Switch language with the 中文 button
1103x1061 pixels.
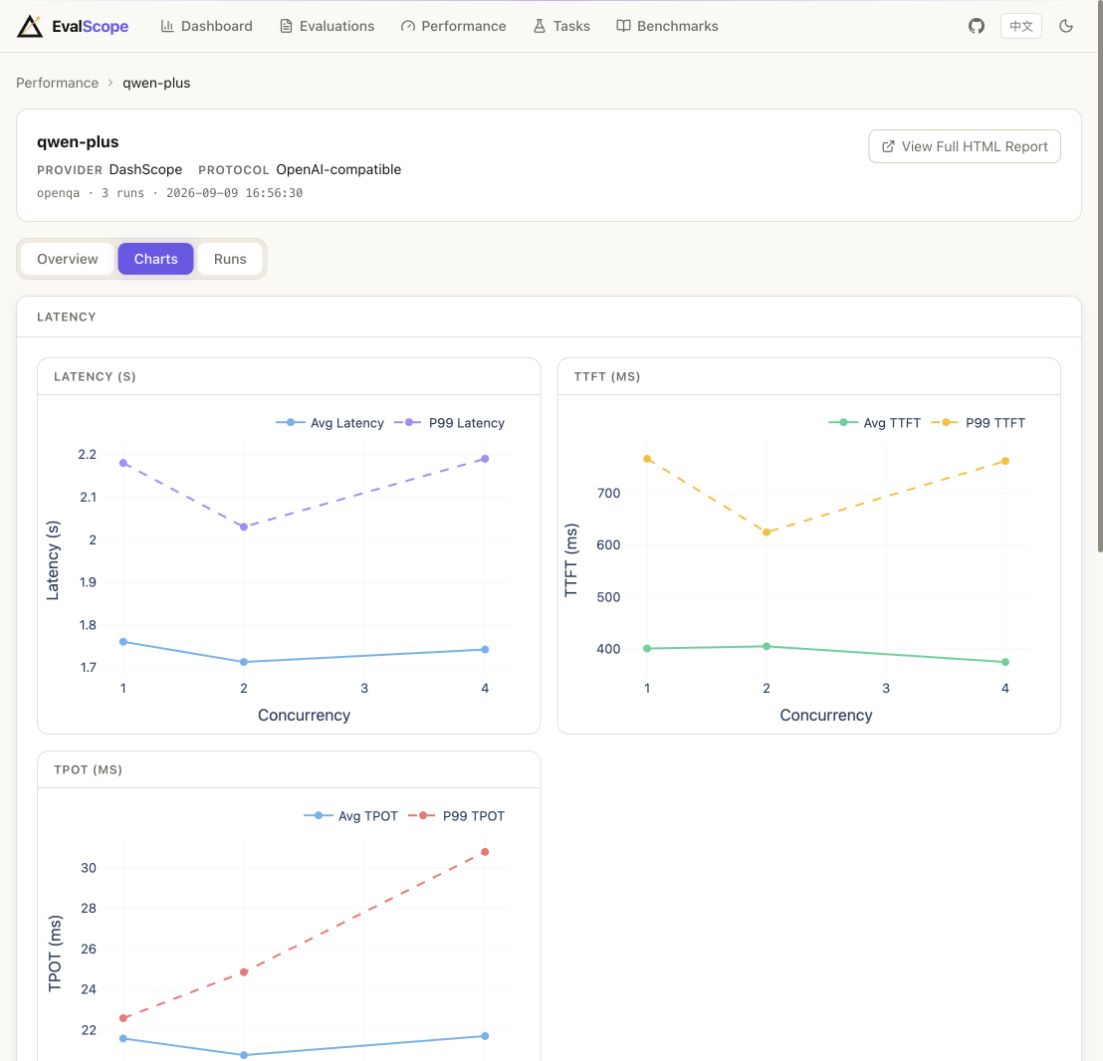(1021, 26)
